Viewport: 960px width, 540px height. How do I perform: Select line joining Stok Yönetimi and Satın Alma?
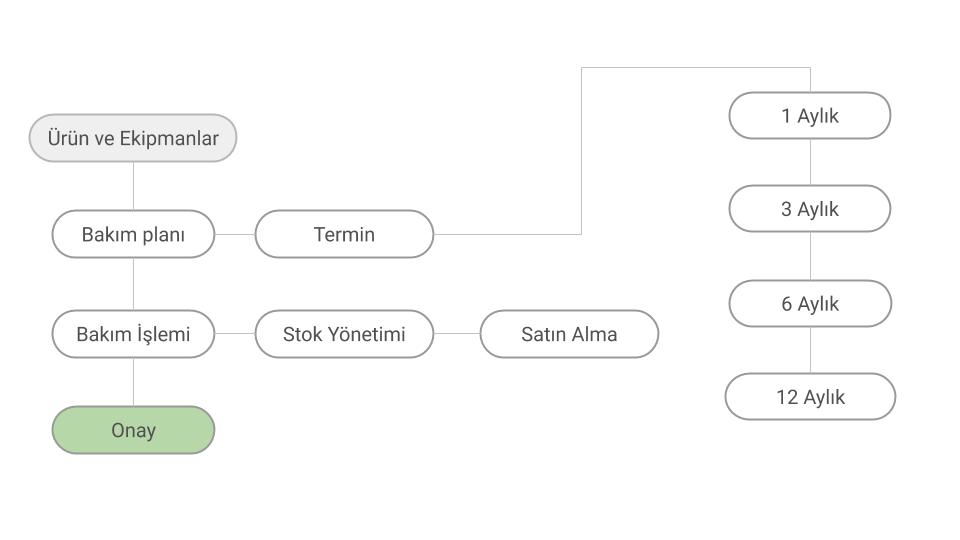pos(457,334)
